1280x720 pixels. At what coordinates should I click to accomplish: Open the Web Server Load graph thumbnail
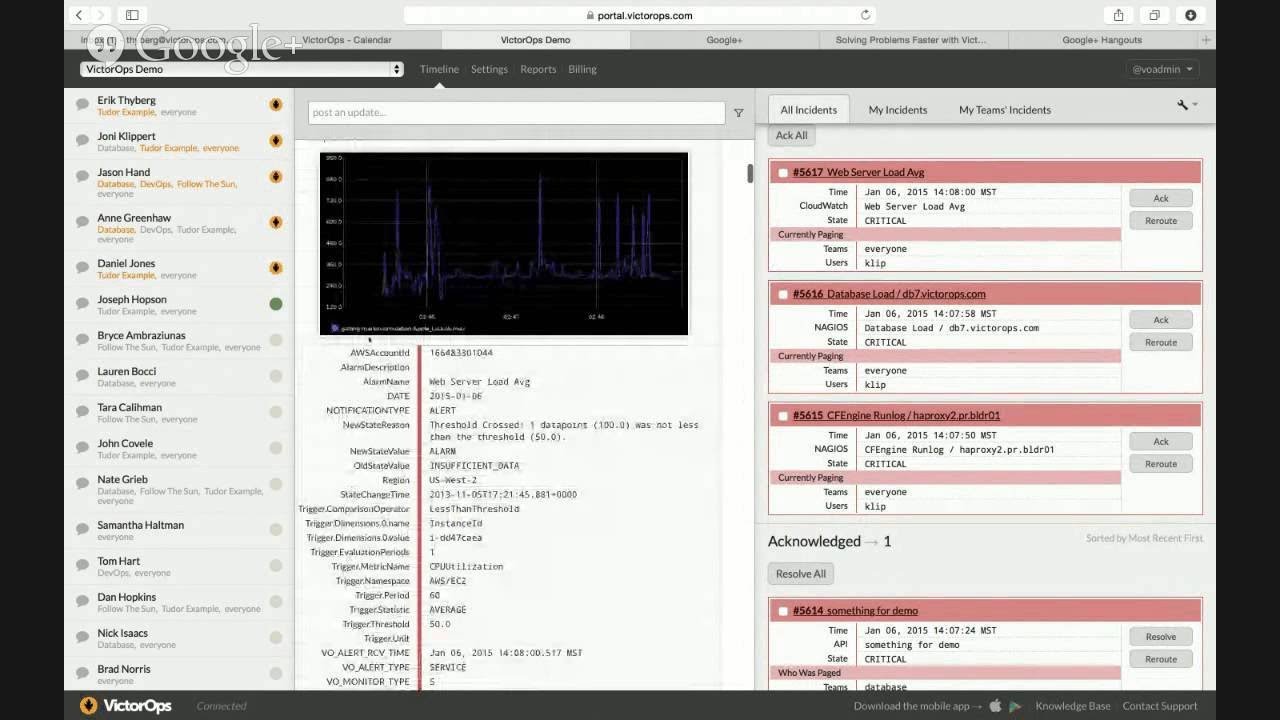point(504,244)
